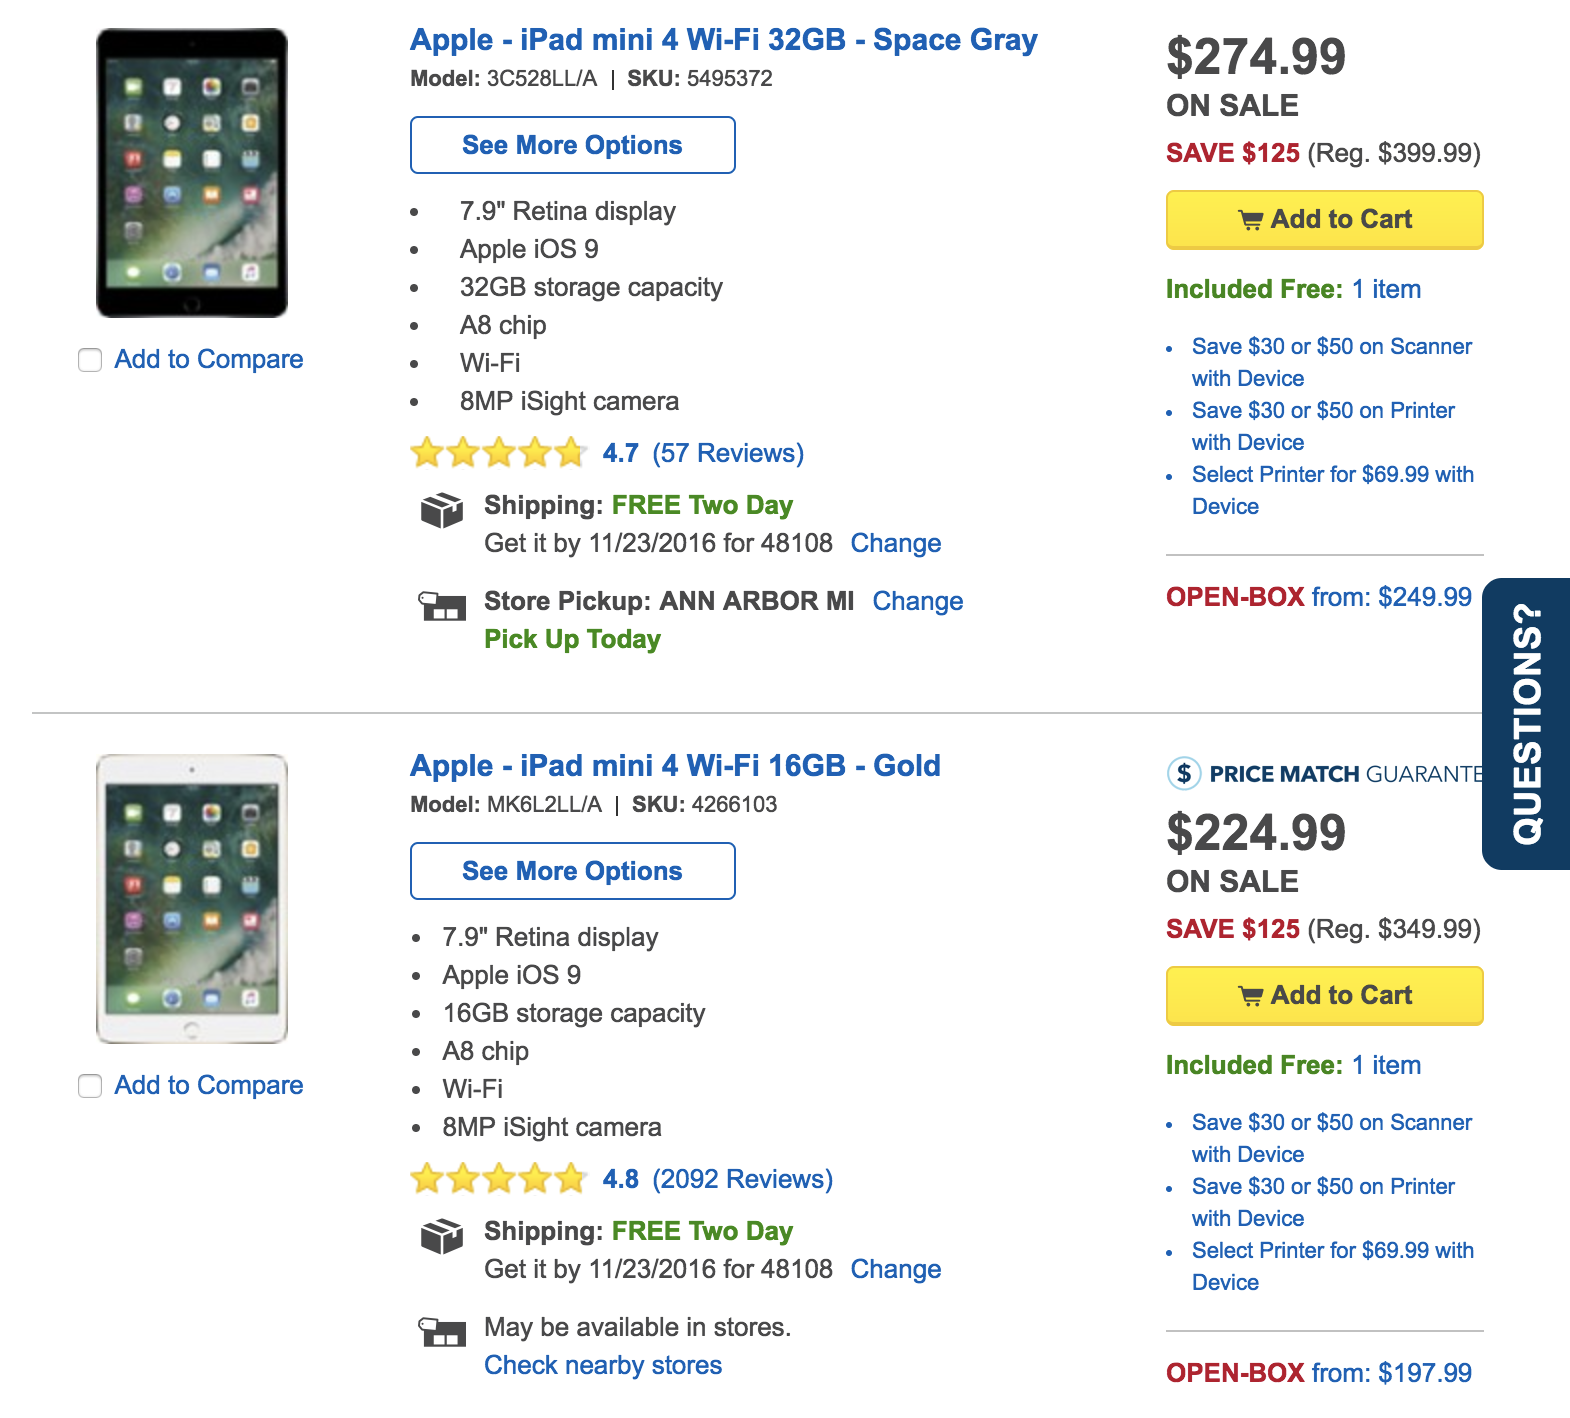
Task: Check Add to Compare for Space Gray iPad
Action: click(x=89, y=359)
